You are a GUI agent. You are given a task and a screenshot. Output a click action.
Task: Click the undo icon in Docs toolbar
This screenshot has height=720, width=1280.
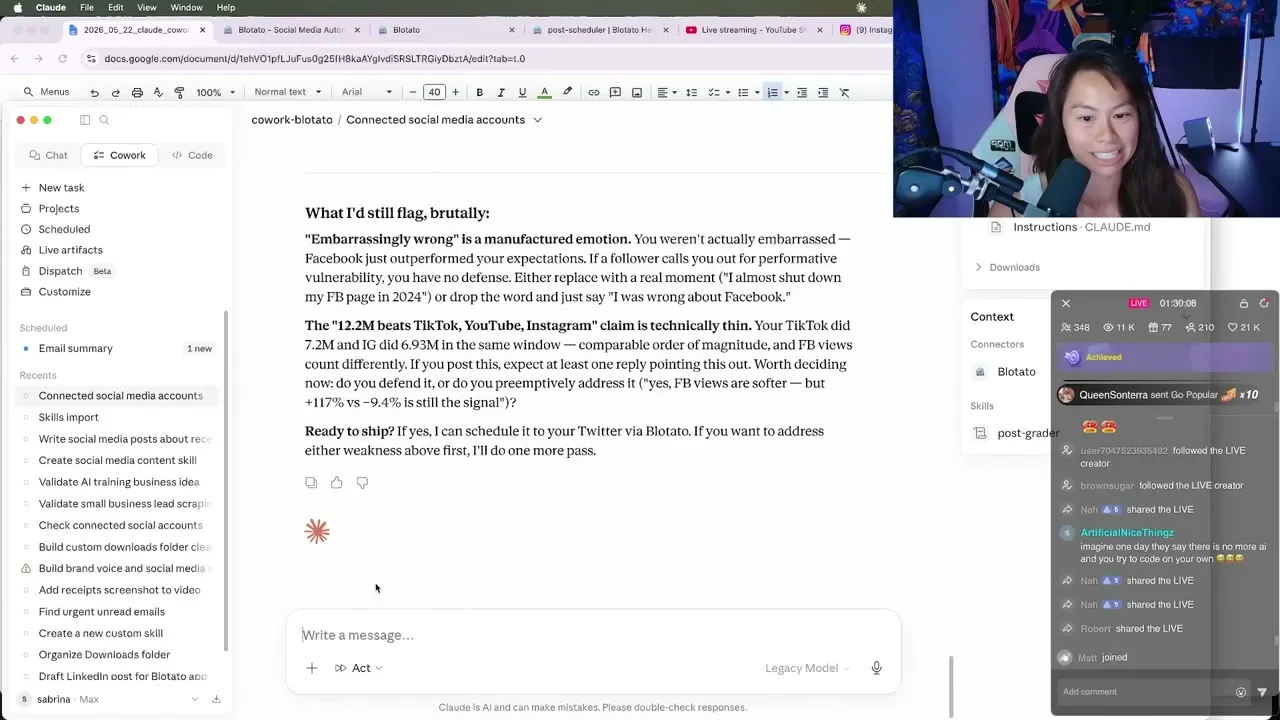pyautogui.click(x=94, y=92)
